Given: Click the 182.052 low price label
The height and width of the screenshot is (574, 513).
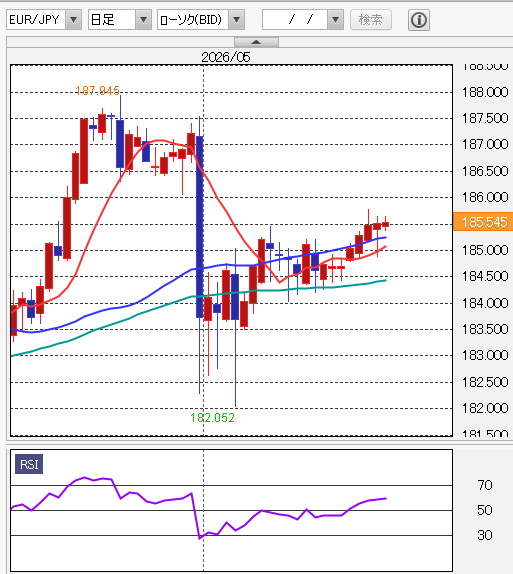Looking at the screenshot, I should [212, 417].
